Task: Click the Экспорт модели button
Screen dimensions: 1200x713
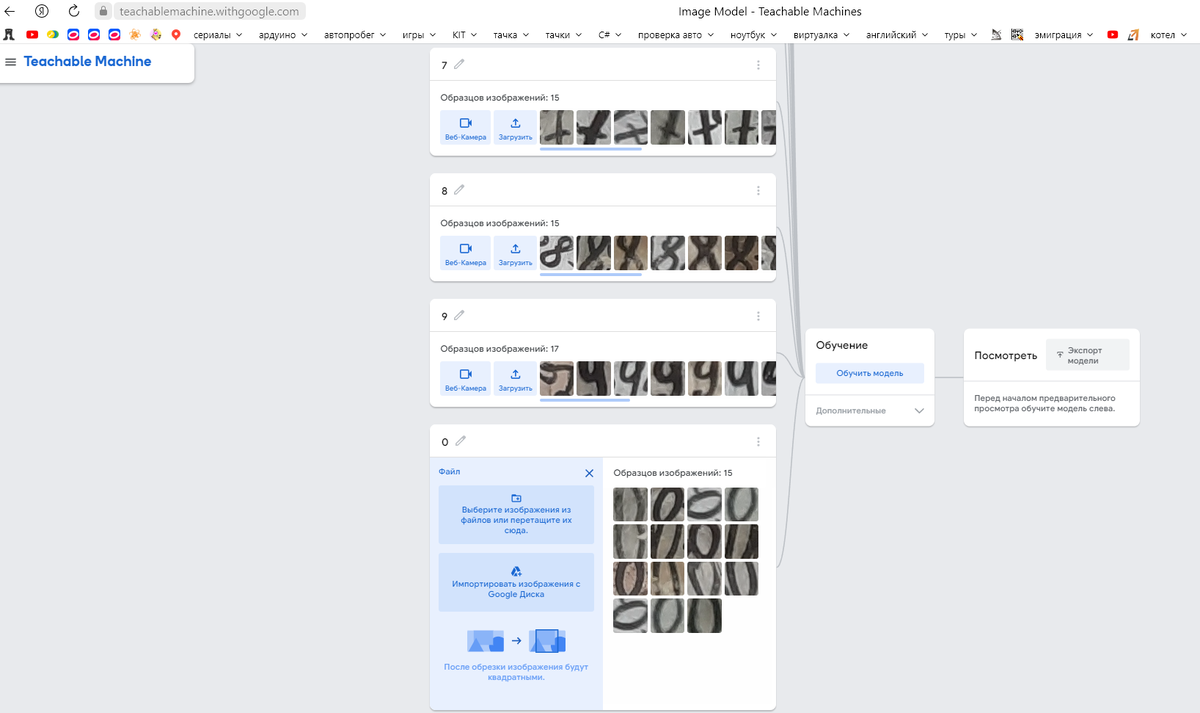Action: 1087,355
